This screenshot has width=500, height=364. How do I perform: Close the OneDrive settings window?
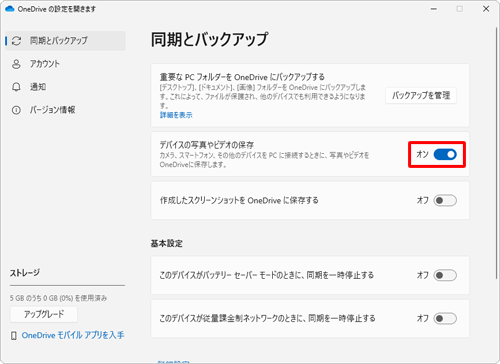pos(486,9)
